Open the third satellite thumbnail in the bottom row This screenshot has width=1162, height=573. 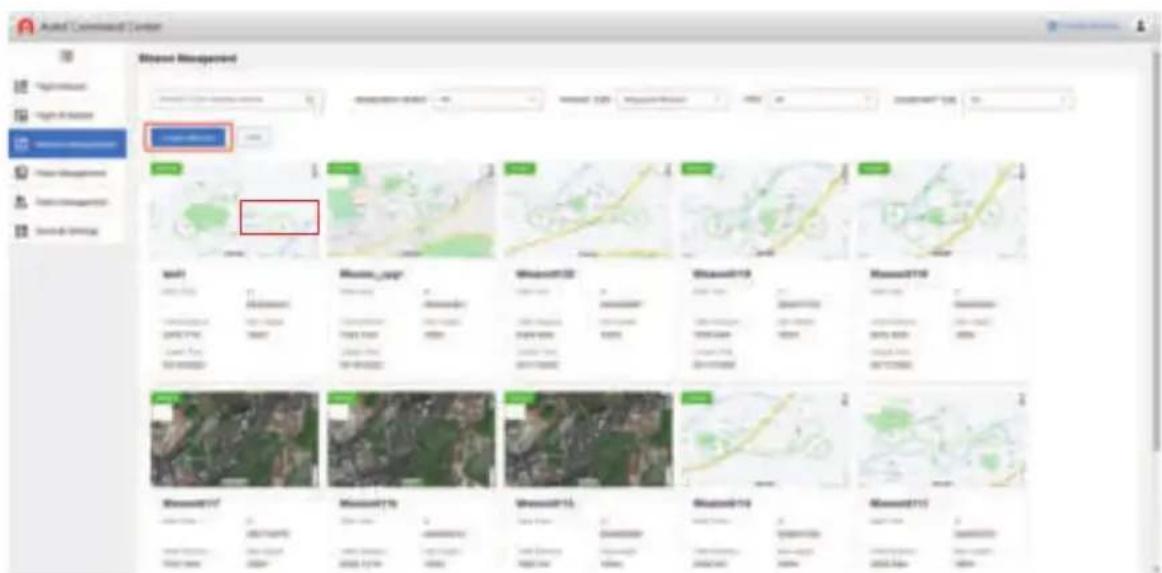[x=588, y=439]
